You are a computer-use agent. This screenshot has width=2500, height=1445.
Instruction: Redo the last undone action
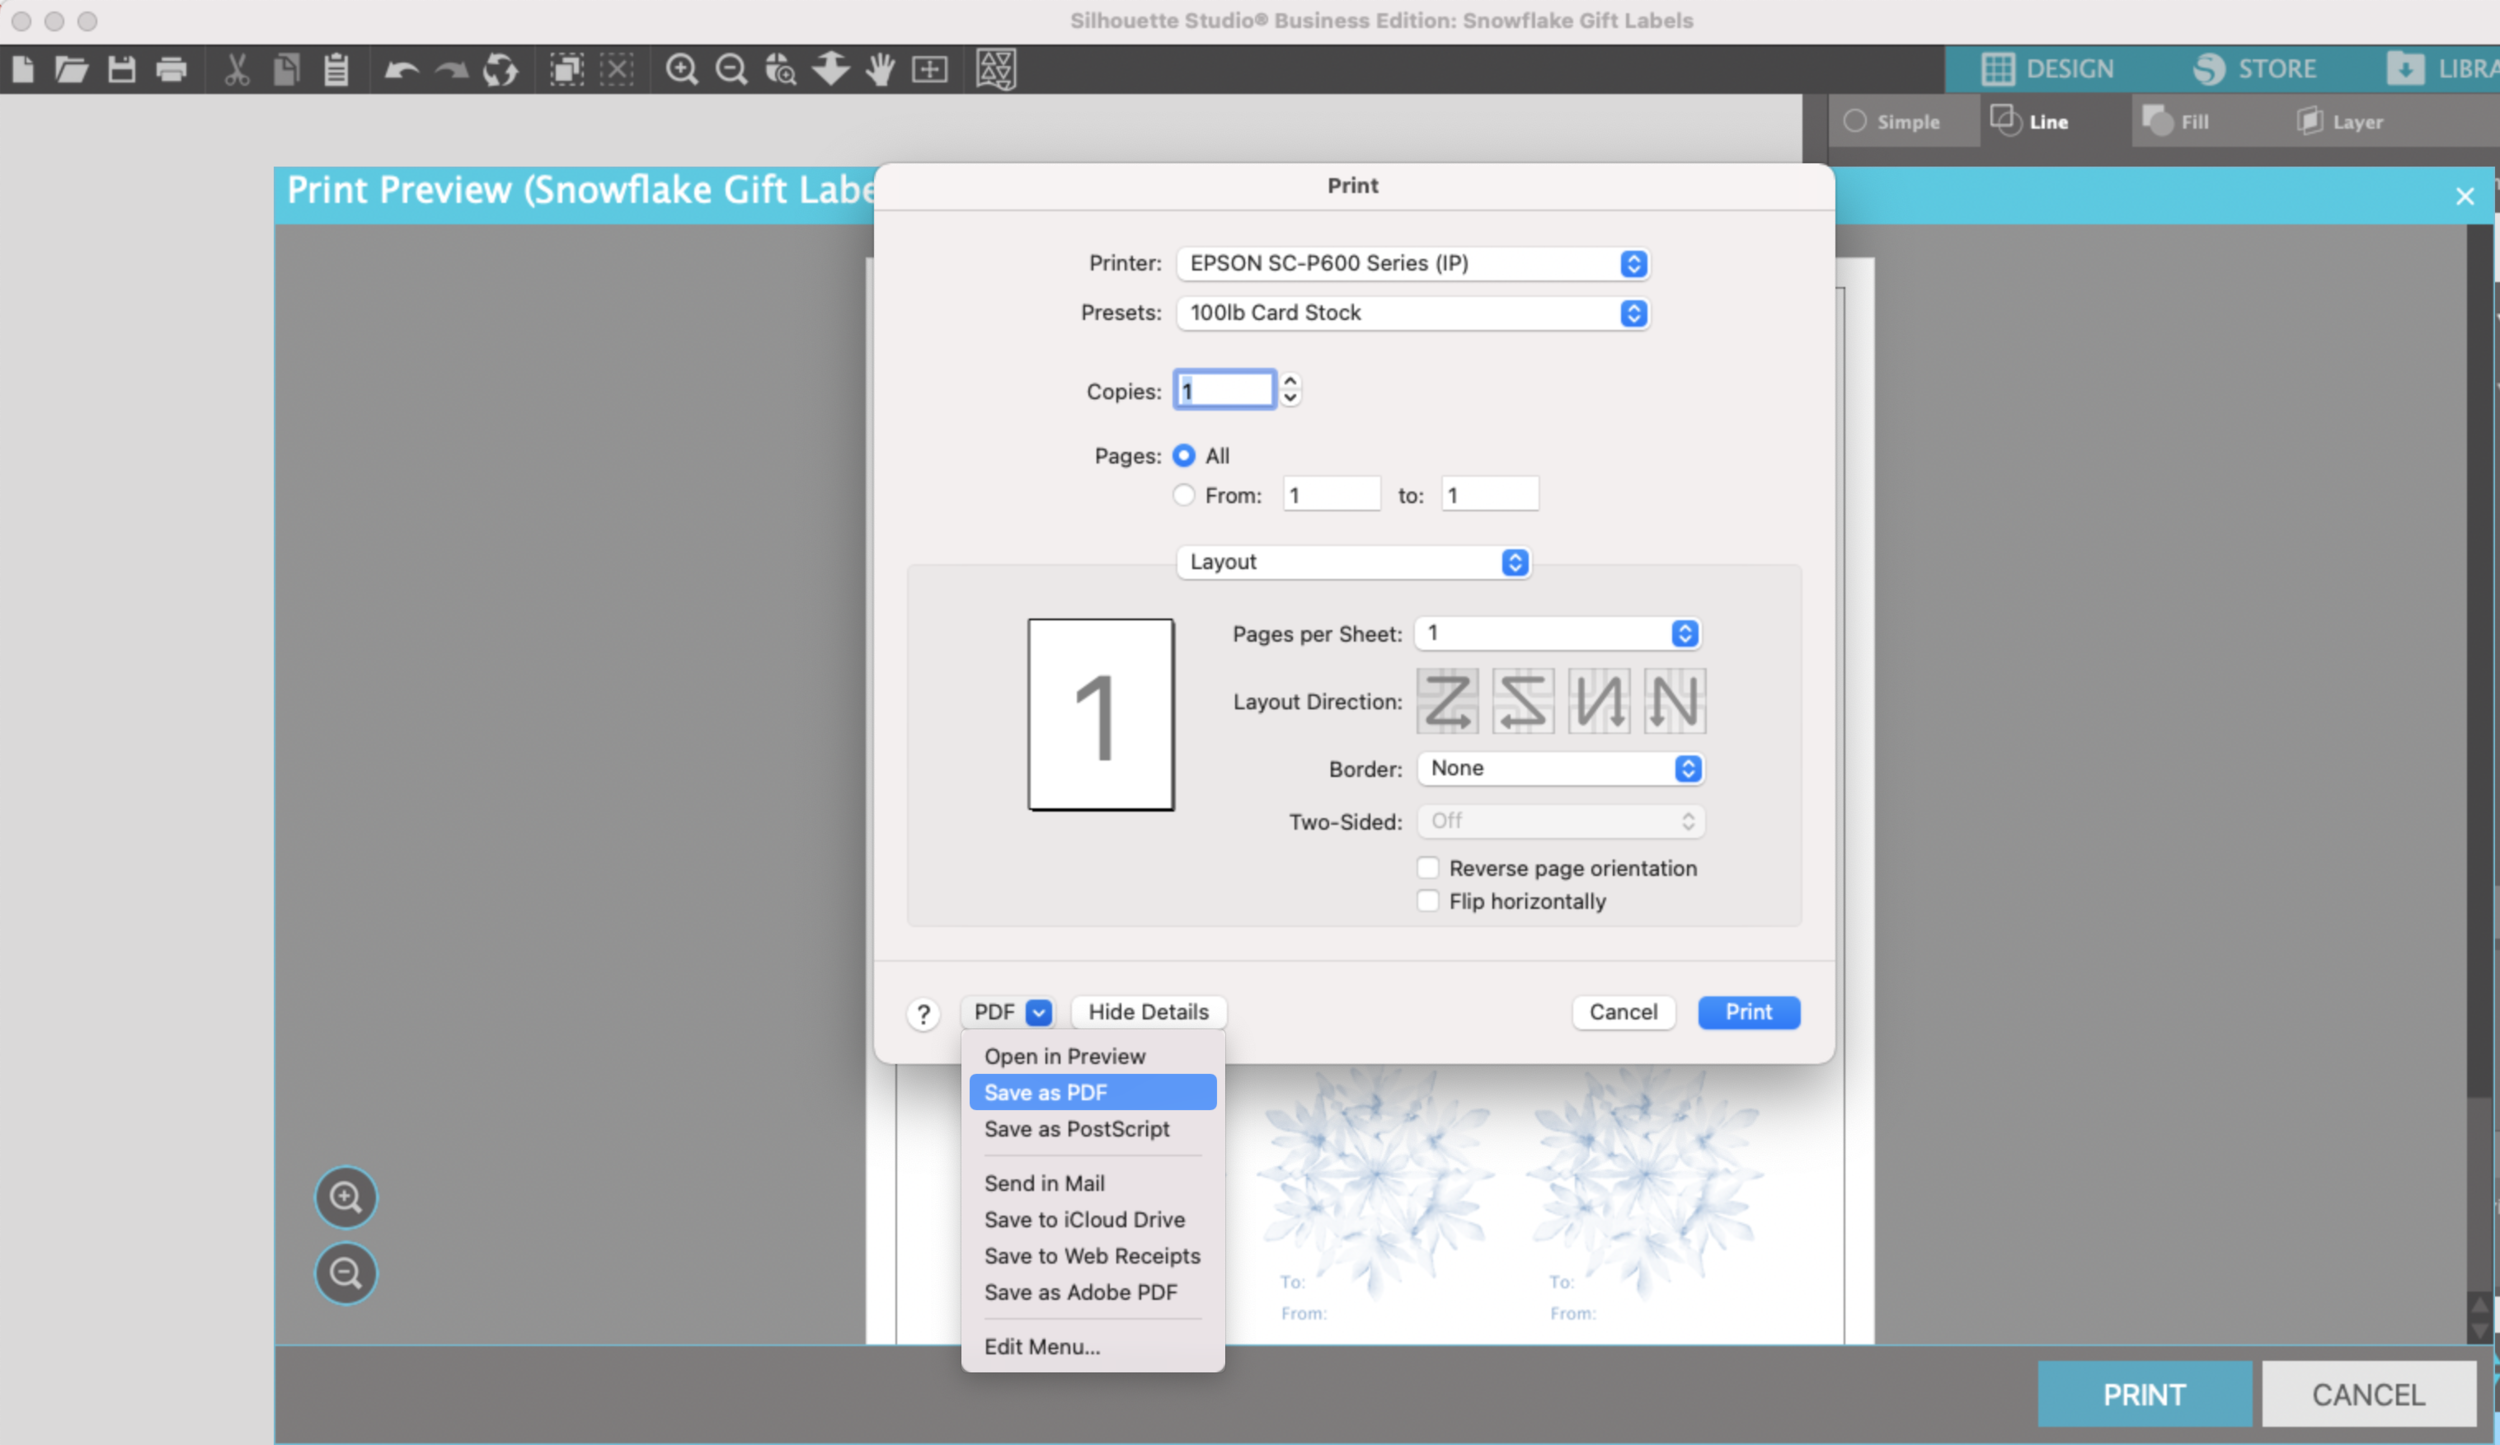pos(451,70)
